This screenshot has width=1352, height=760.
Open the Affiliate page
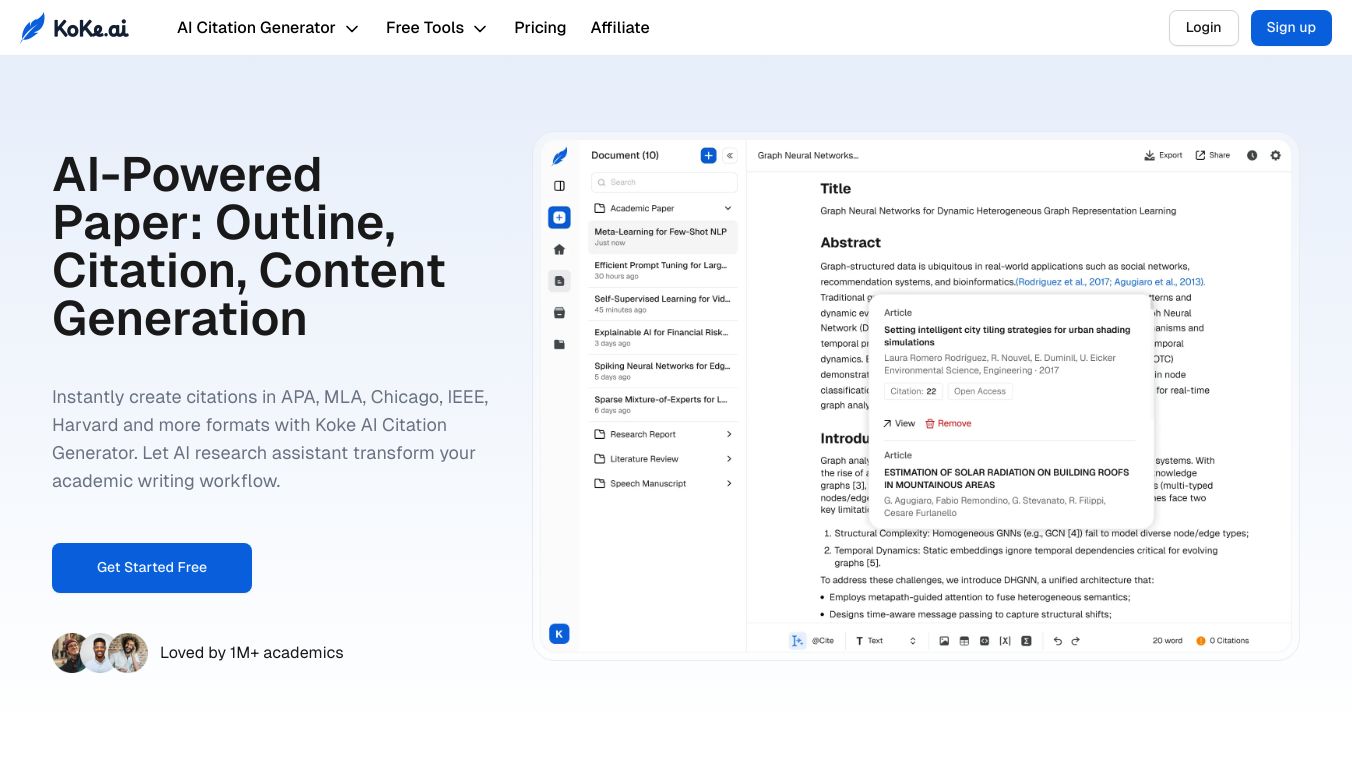(x=620, y=28)
